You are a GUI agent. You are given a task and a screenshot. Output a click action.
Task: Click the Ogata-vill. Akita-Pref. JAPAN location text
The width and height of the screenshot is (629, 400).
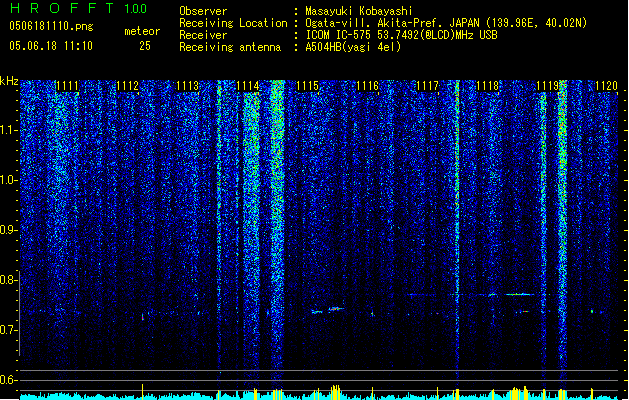(446, 23)
